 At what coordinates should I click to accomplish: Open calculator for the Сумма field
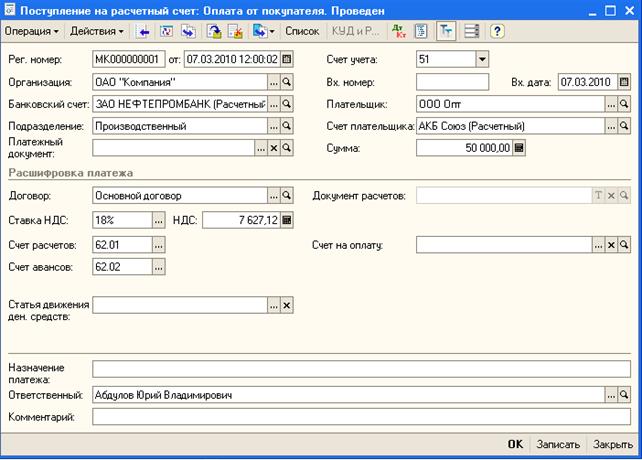[x=519, y=147]
